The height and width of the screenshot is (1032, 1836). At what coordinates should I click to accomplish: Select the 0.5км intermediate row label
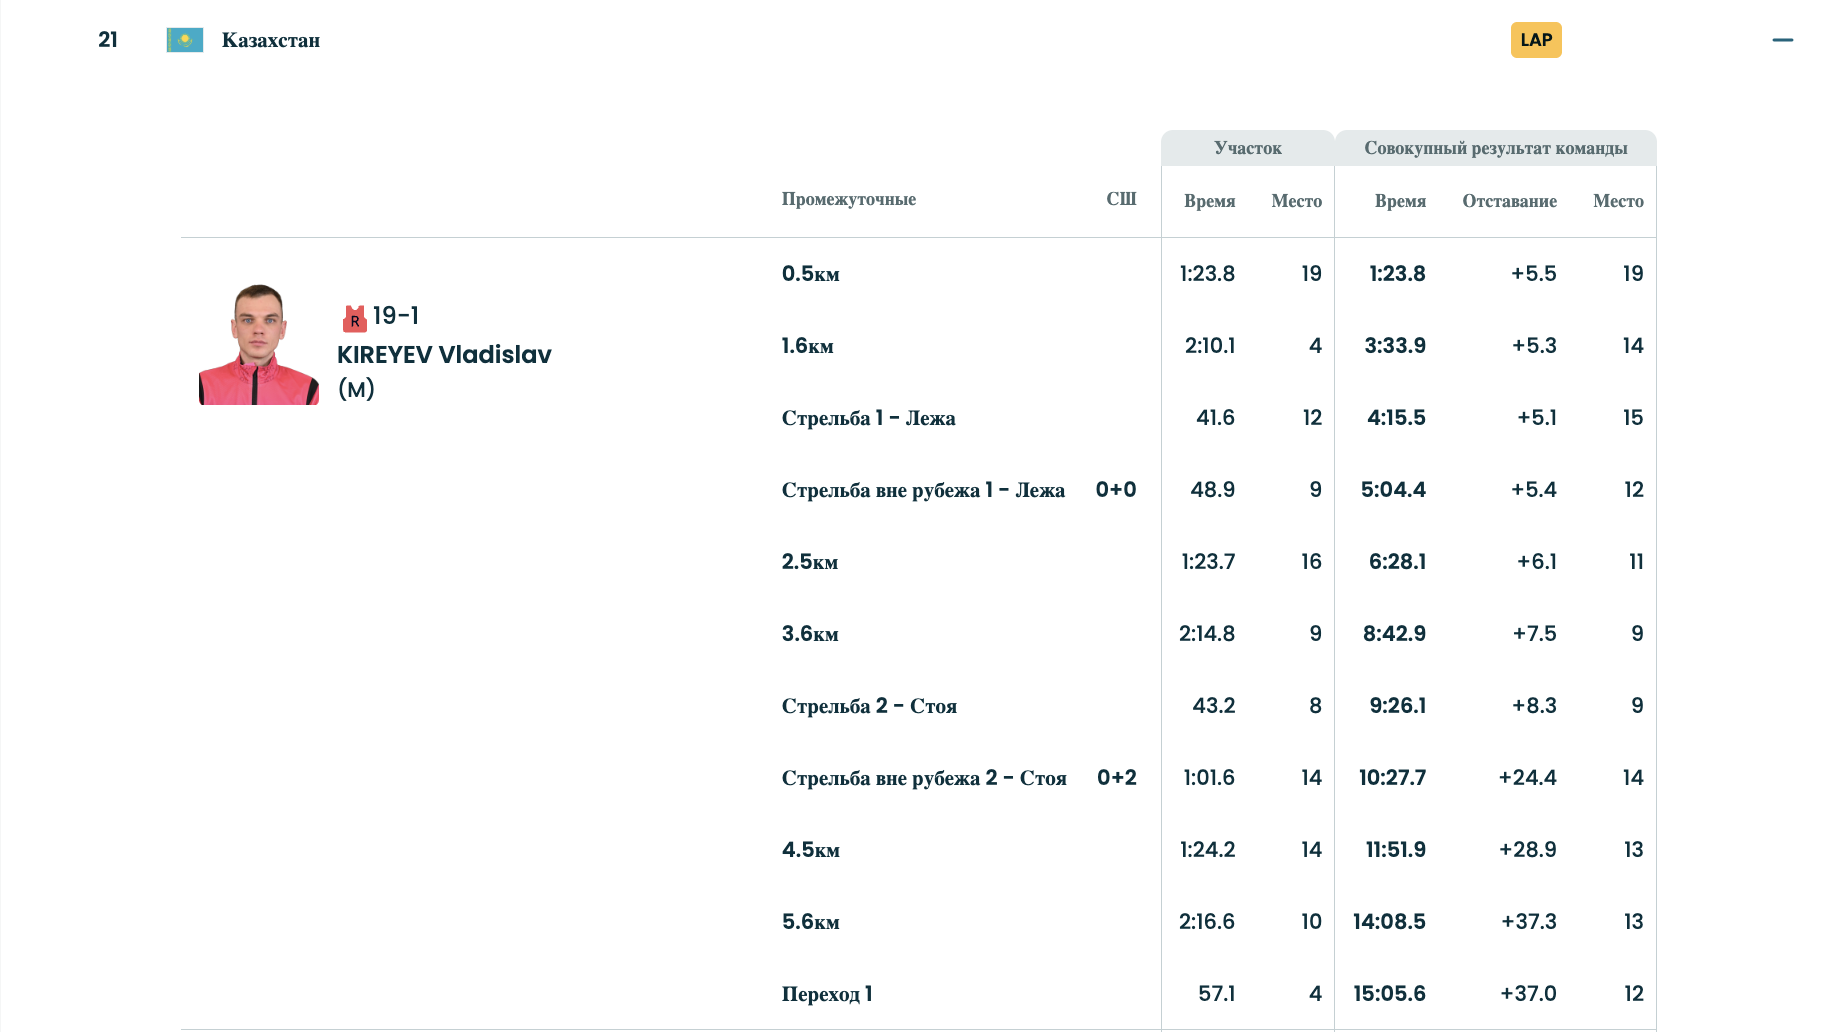coord(810,274)
